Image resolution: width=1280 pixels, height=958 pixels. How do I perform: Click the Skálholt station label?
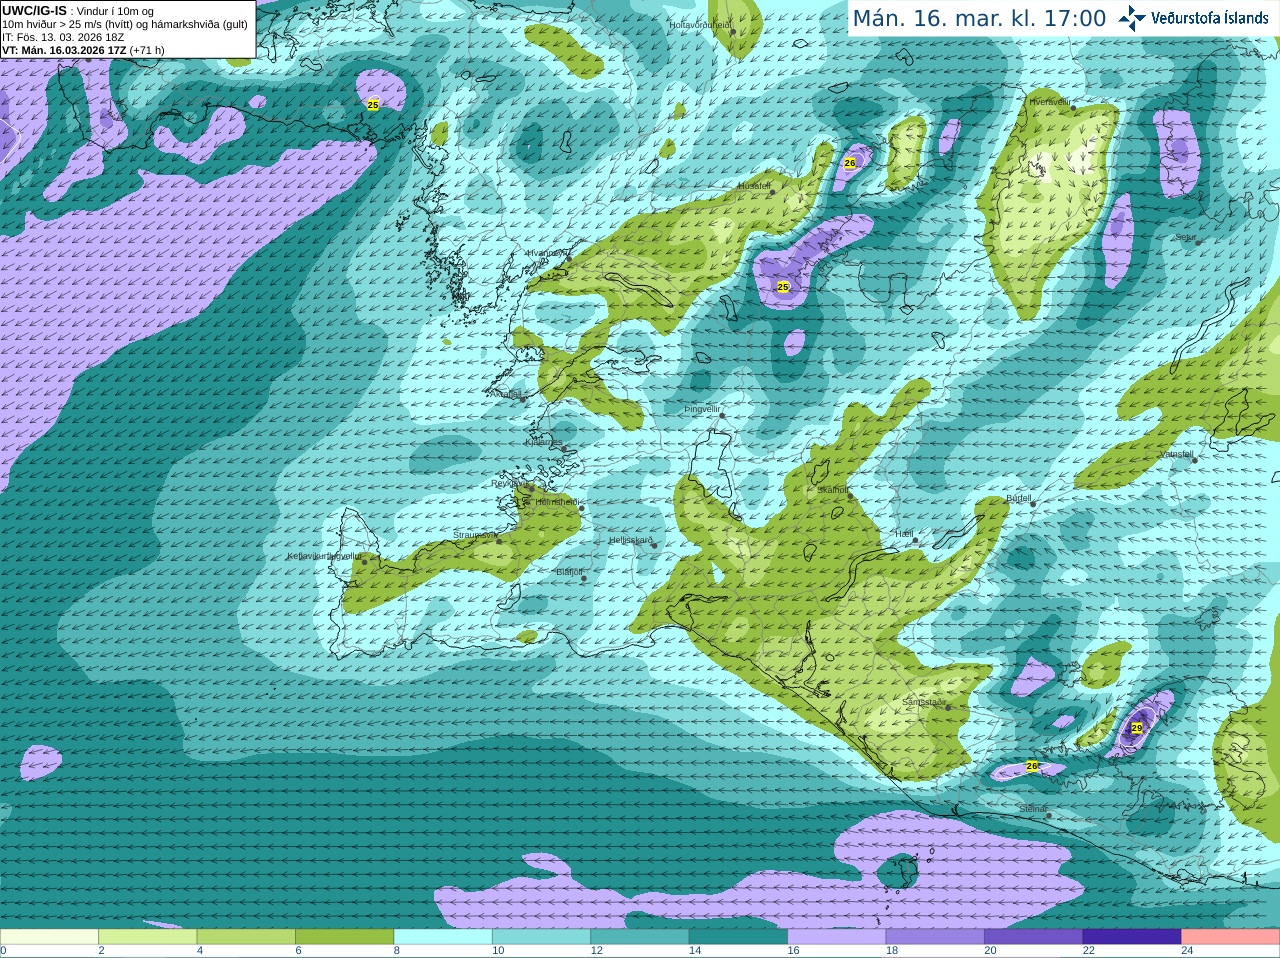(x=832, y=490)
